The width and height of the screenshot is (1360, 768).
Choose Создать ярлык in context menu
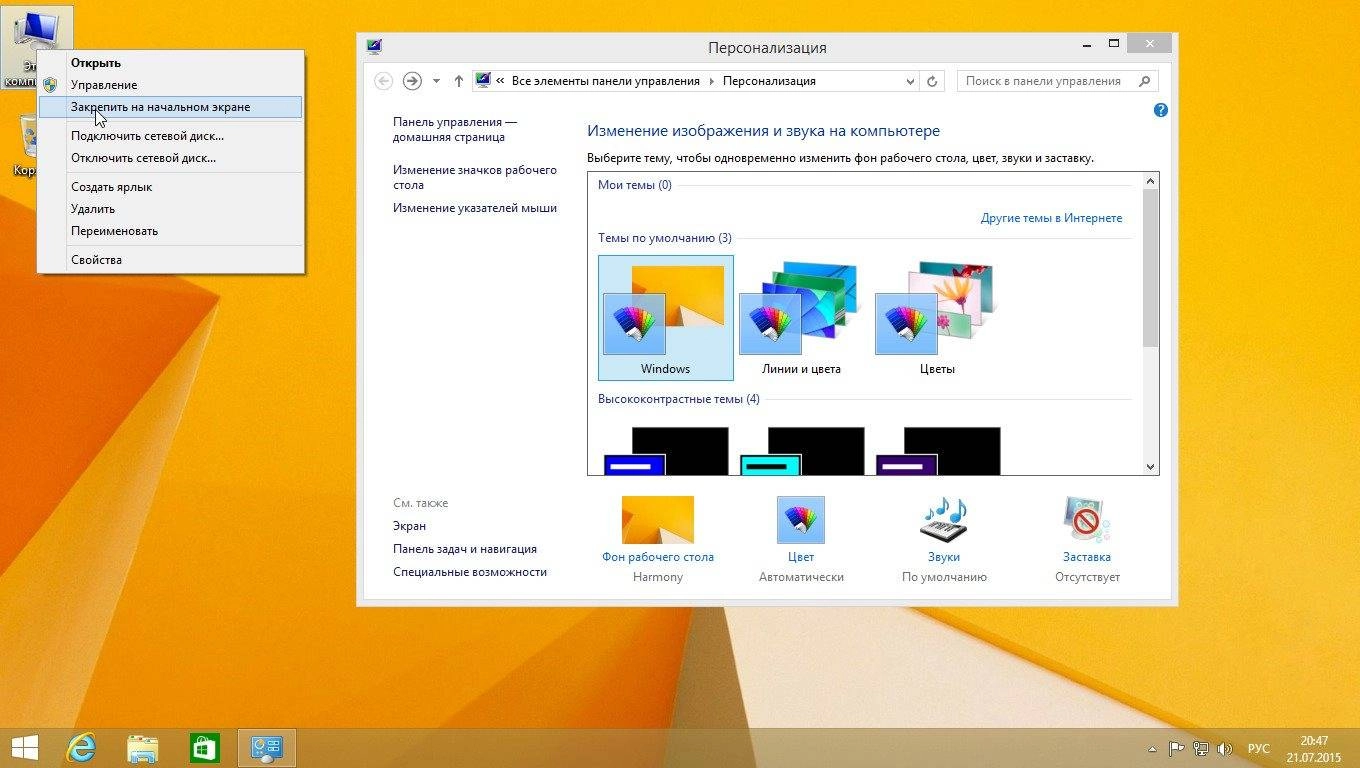click(x=170, y=187)
